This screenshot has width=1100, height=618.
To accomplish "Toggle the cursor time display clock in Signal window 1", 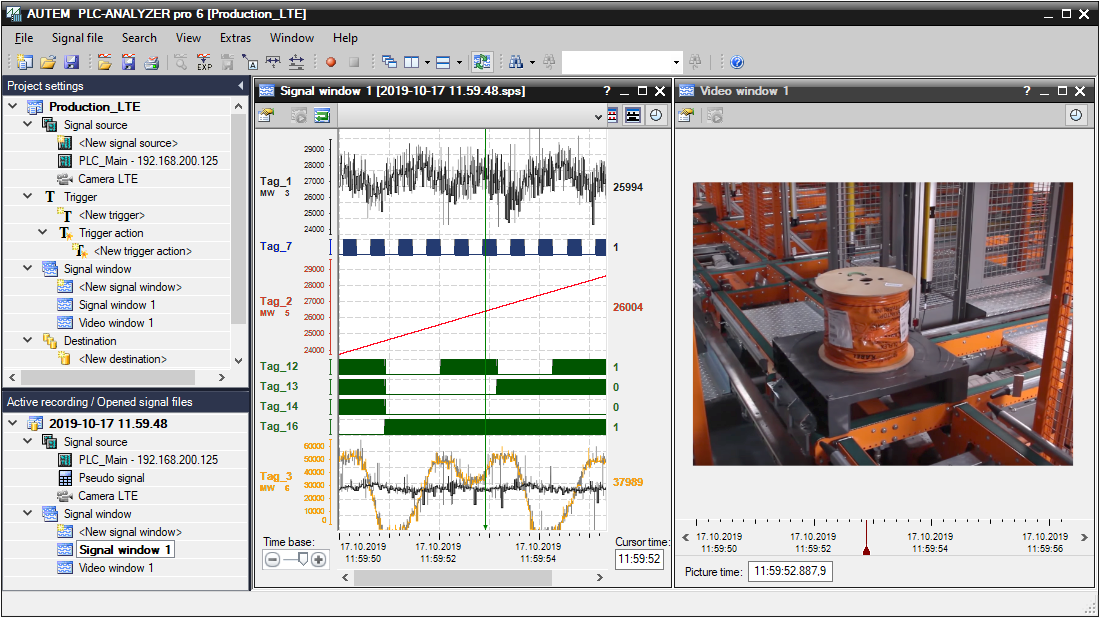I will (x=655, y=115).
